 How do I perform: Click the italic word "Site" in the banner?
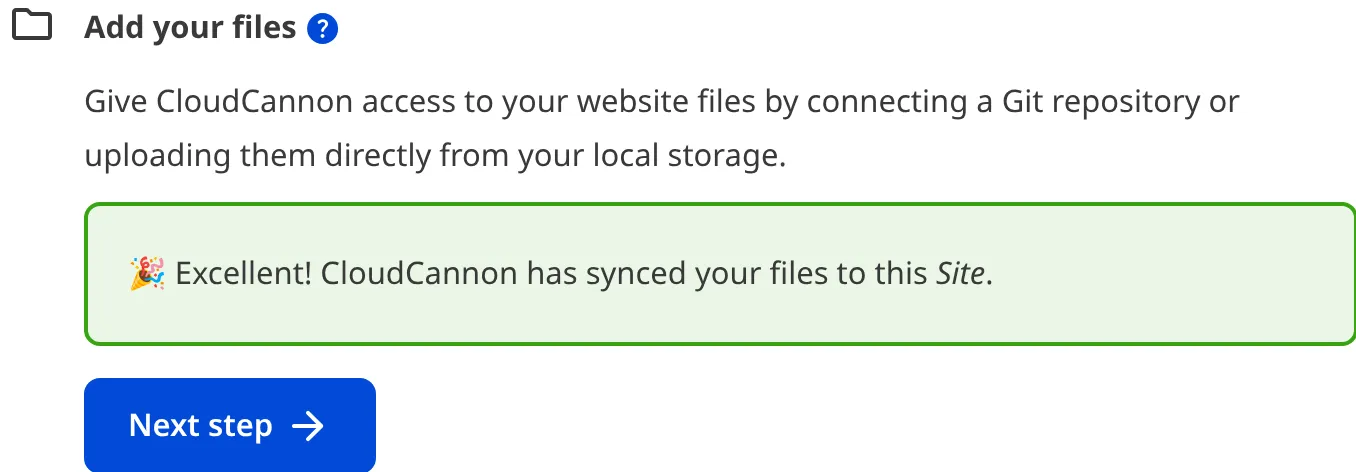[961, 274]
